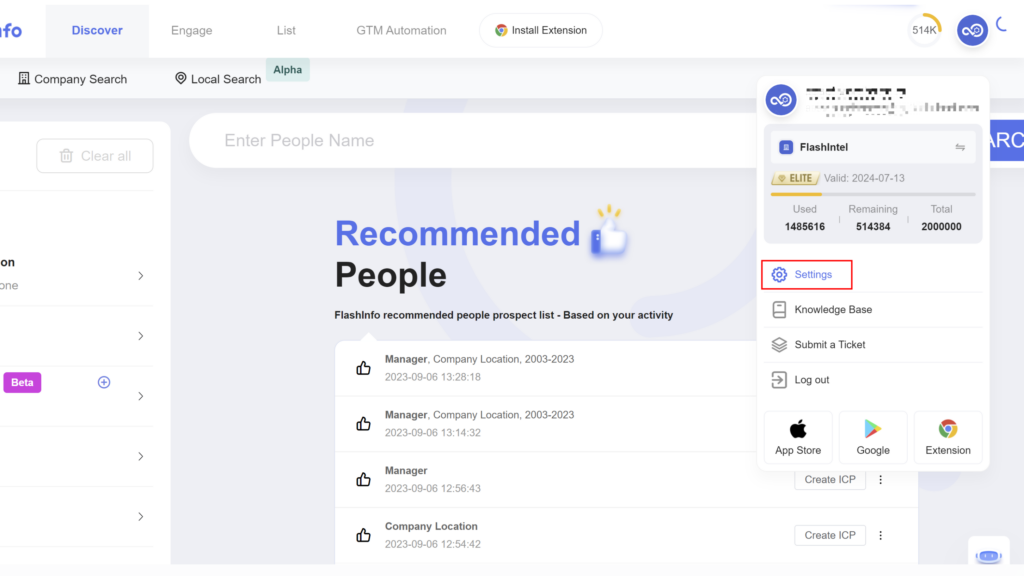Click the Clear all button
1024x576 pixels.
pos(95,155)
